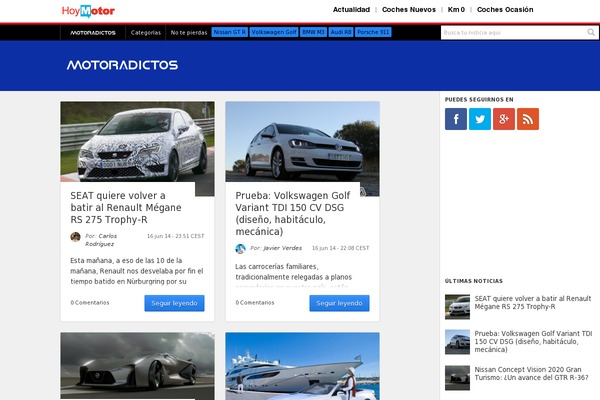Open the Km 0 menu

point(456,10)
